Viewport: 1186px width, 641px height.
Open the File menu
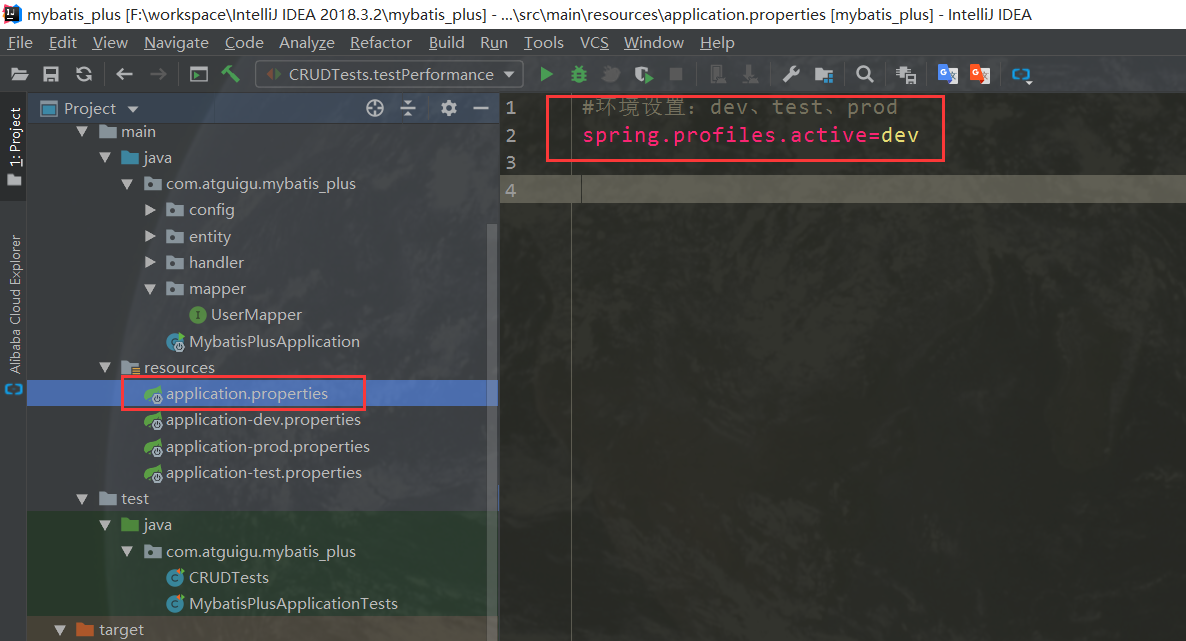click(x=20, y=43)
